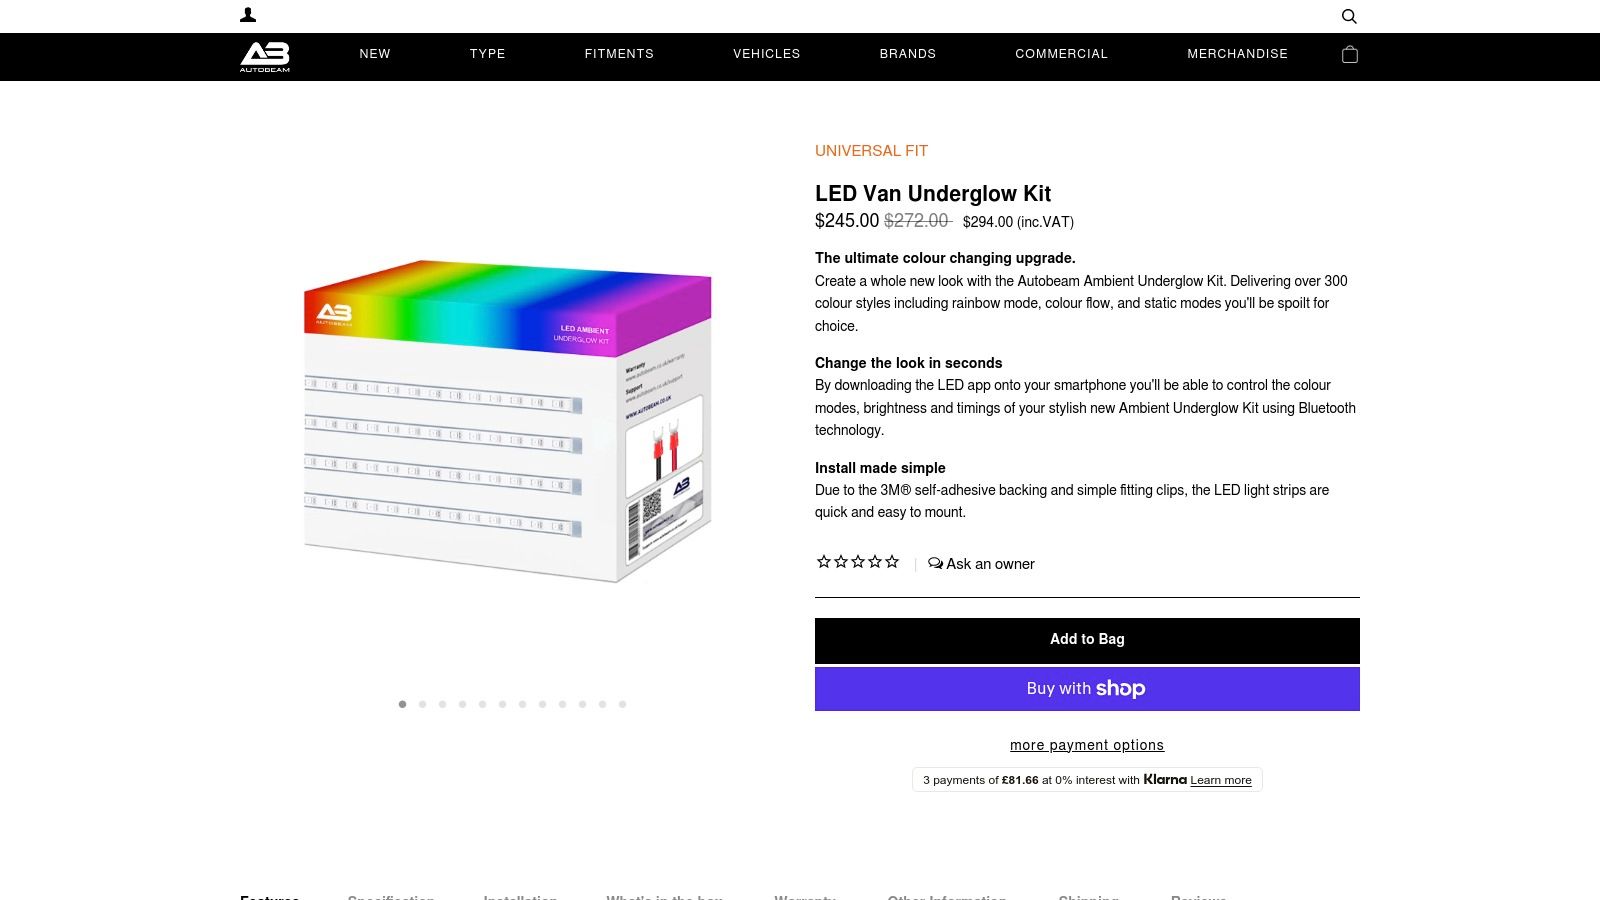
Task: Rate the product with the first star
Action: (x=823, y=562)
